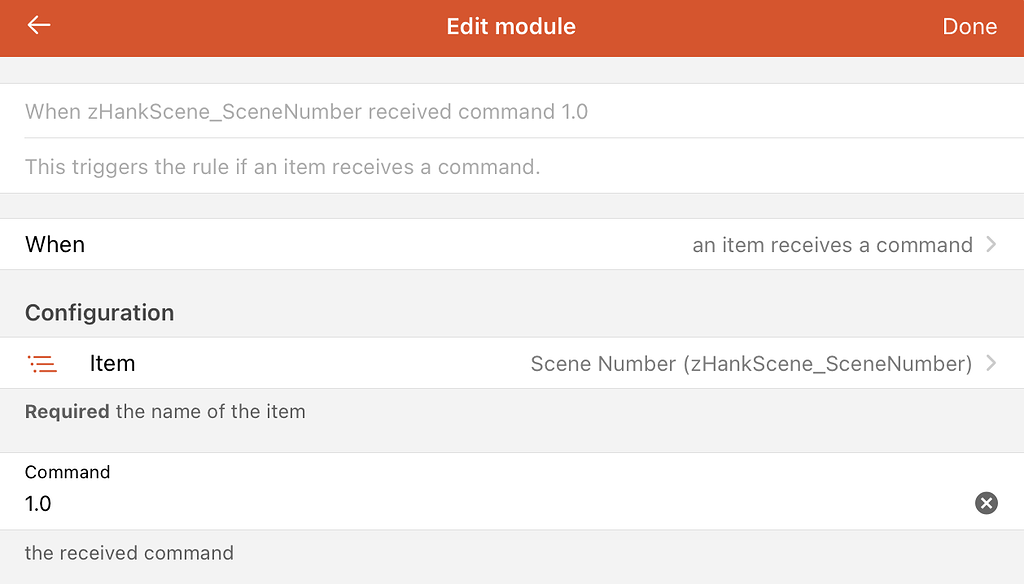Image resolution: width=1024 pixels, height=584 pixels.
Task: Select the Configuration section header
Action: tap(99, 312)
